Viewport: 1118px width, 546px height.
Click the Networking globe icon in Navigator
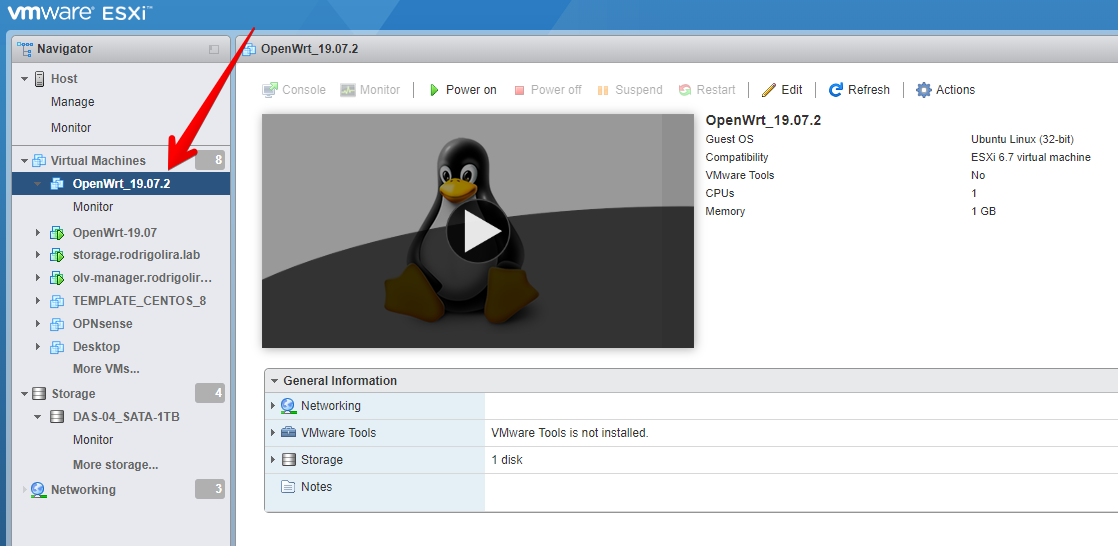[39, 490]
